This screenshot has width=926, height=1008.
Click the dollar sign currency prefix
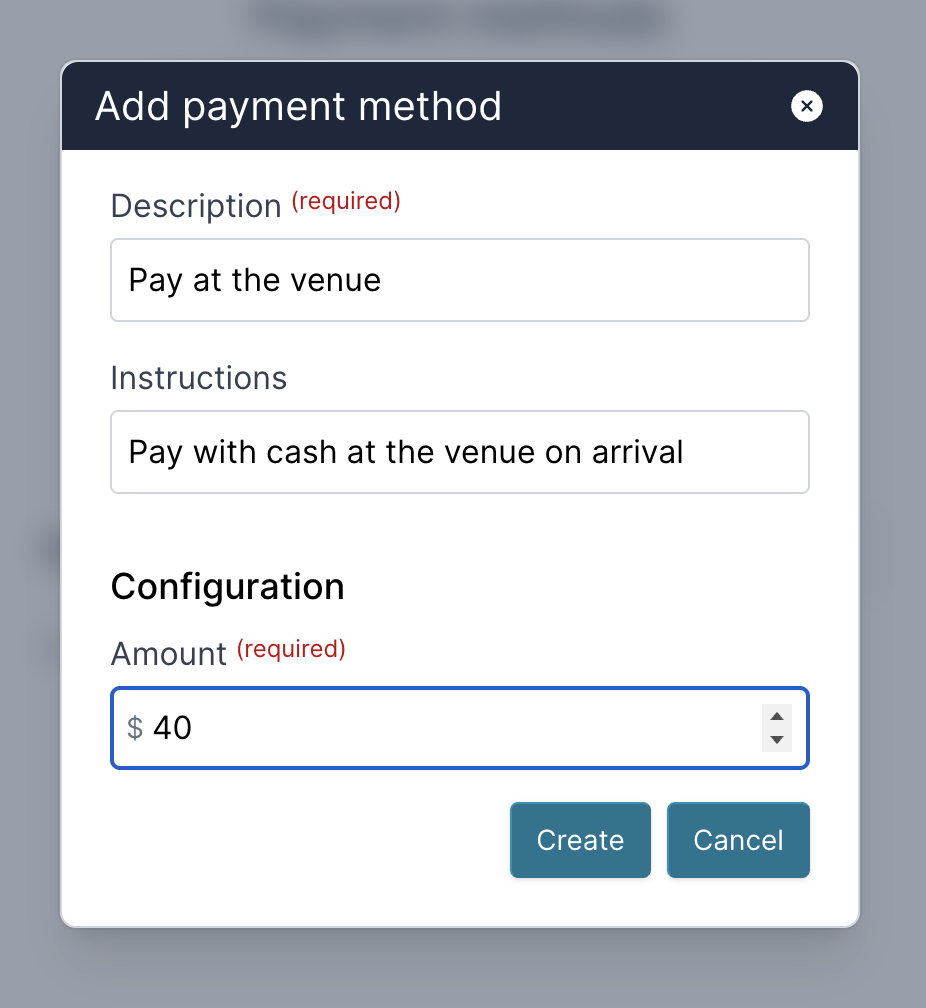[x=135, y=728]
